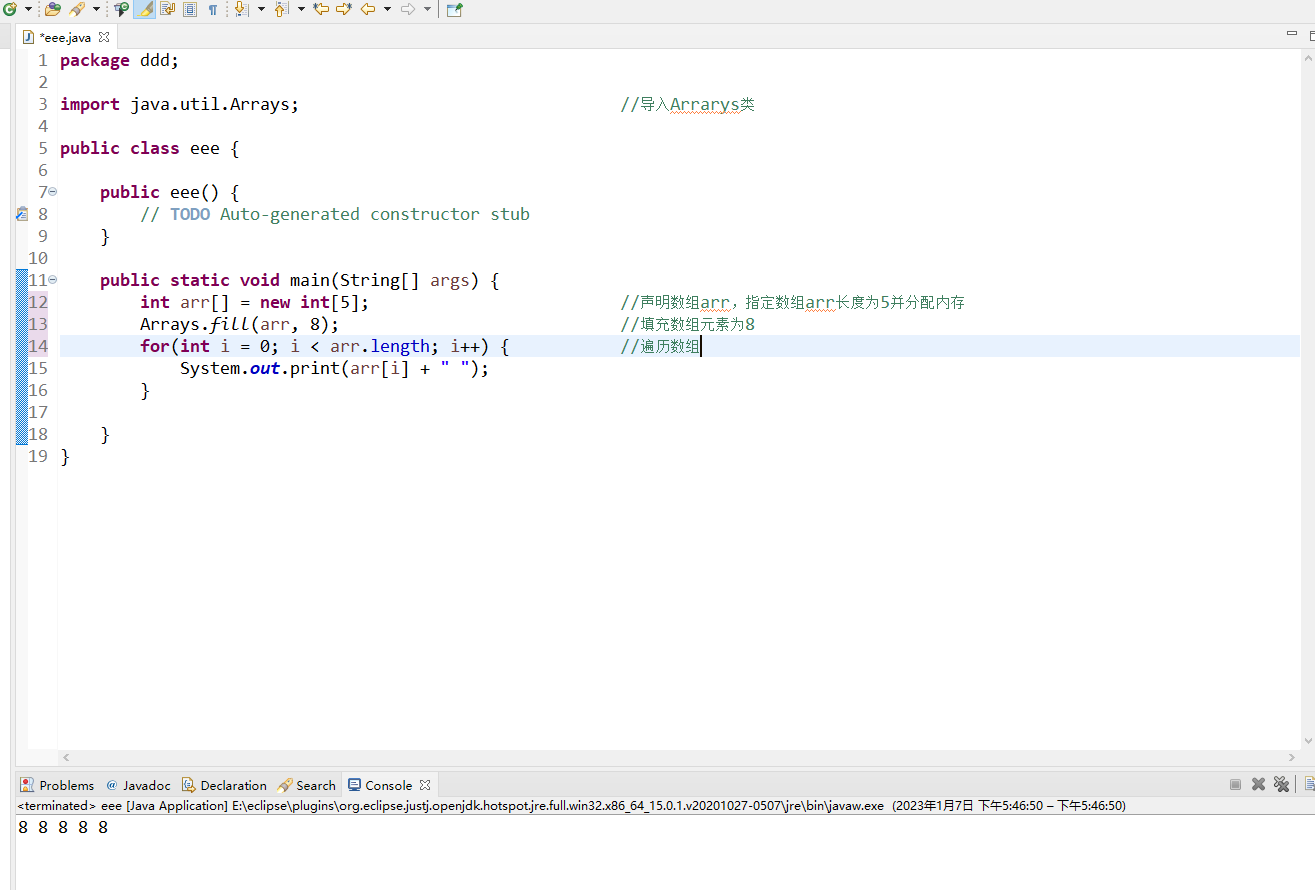Screen dimensions: 1315x890
Task: Toggle the Mark Occurrences highlighter icon
Action: point(143,9)
